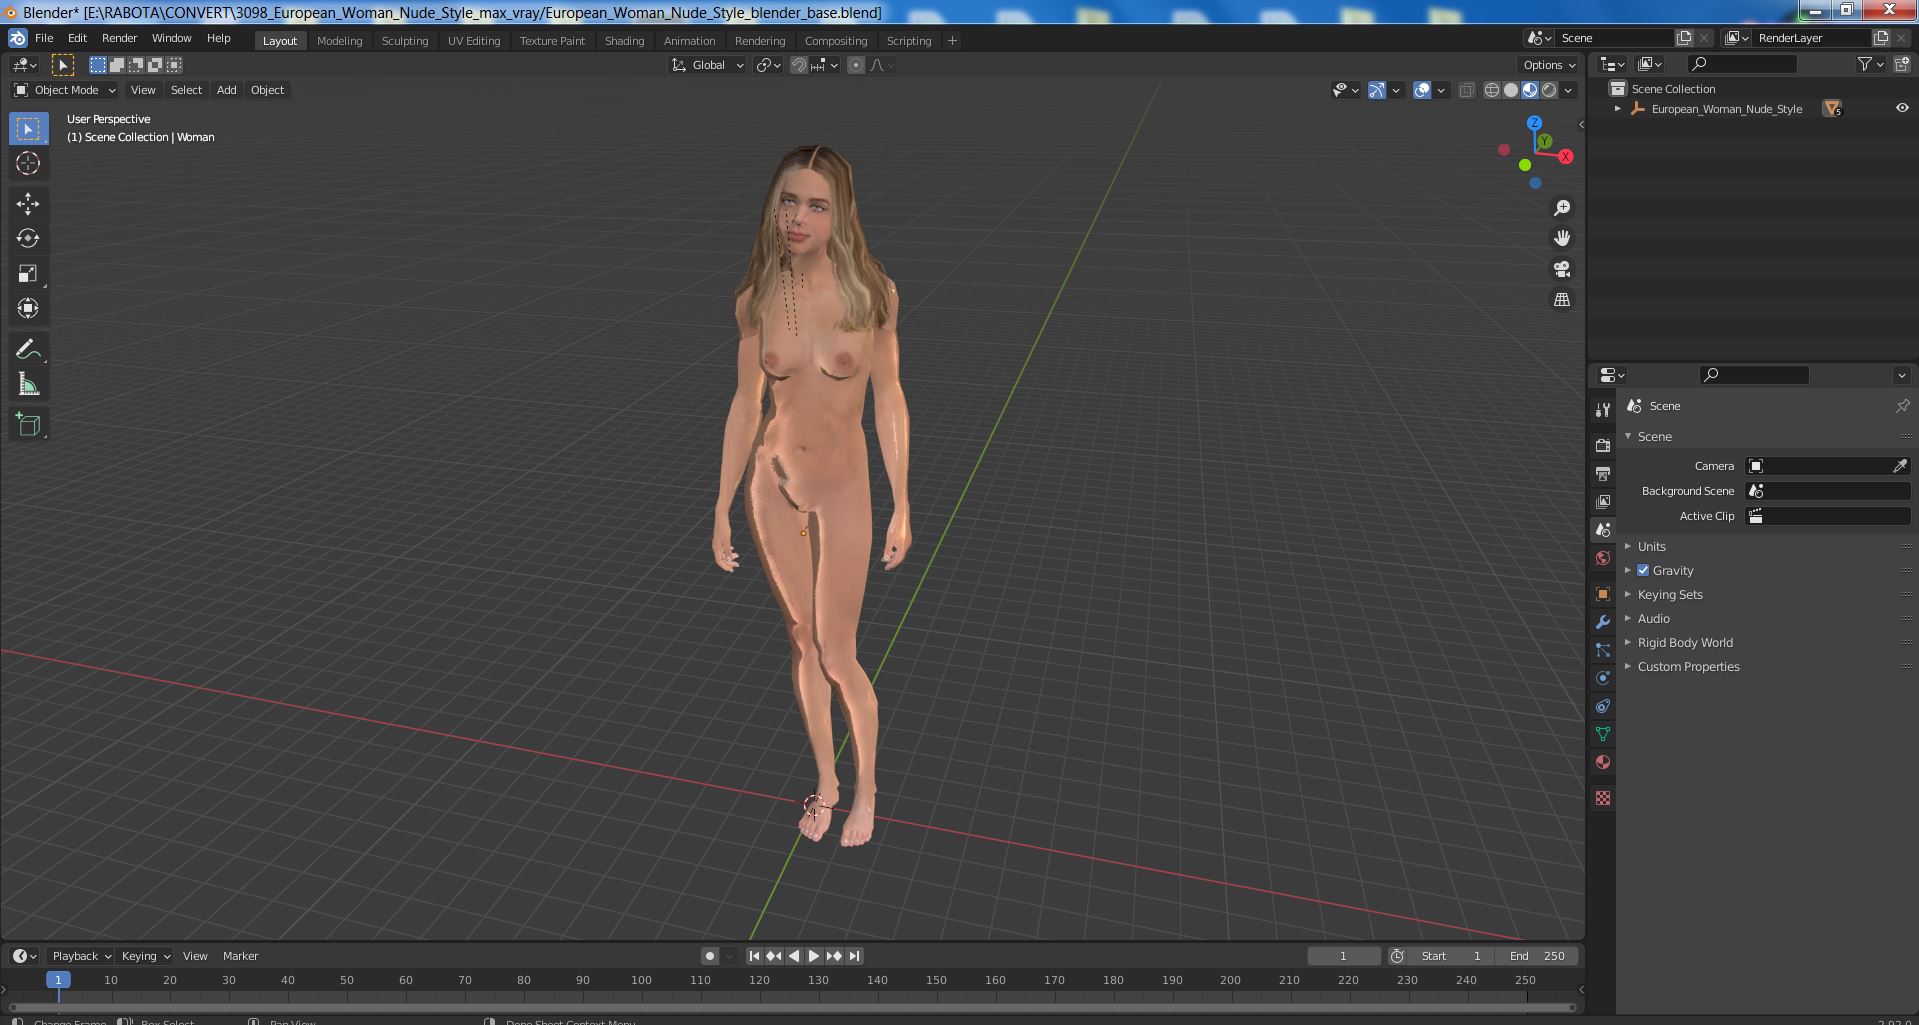Switch to the Scripting workspace tab
The height and width of the screenshot is (1025, 1919).
click(908, 41)
